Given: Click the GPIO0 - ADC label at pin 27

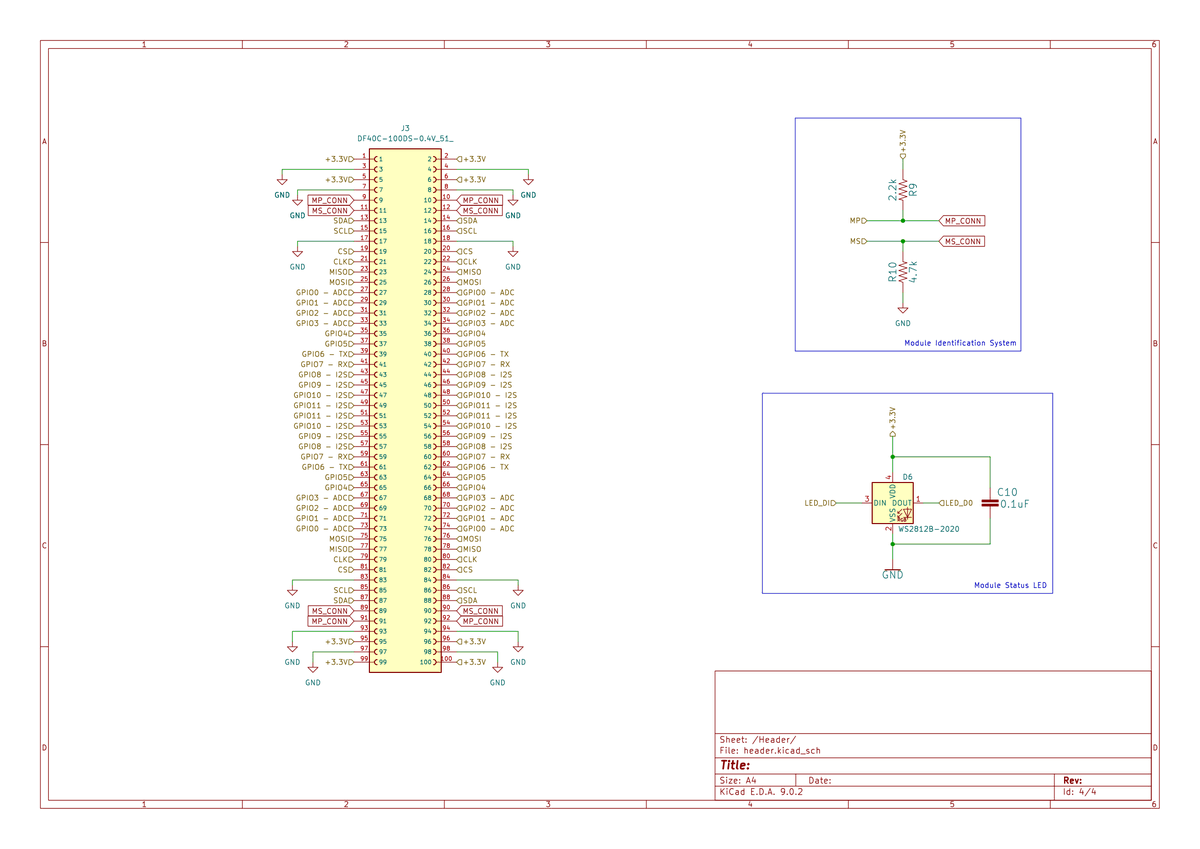Looking at the screenshot, I should tap(325, 293).
